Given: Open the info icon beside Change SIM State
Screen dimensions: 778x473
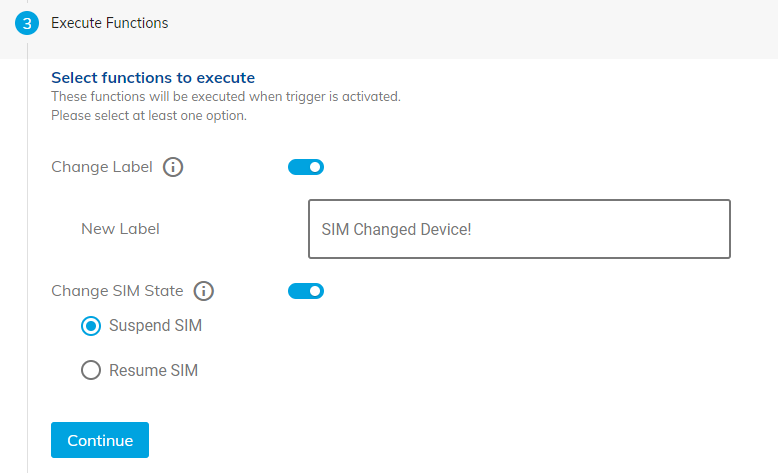Looking at the screenshot, I should click(204, 292).
